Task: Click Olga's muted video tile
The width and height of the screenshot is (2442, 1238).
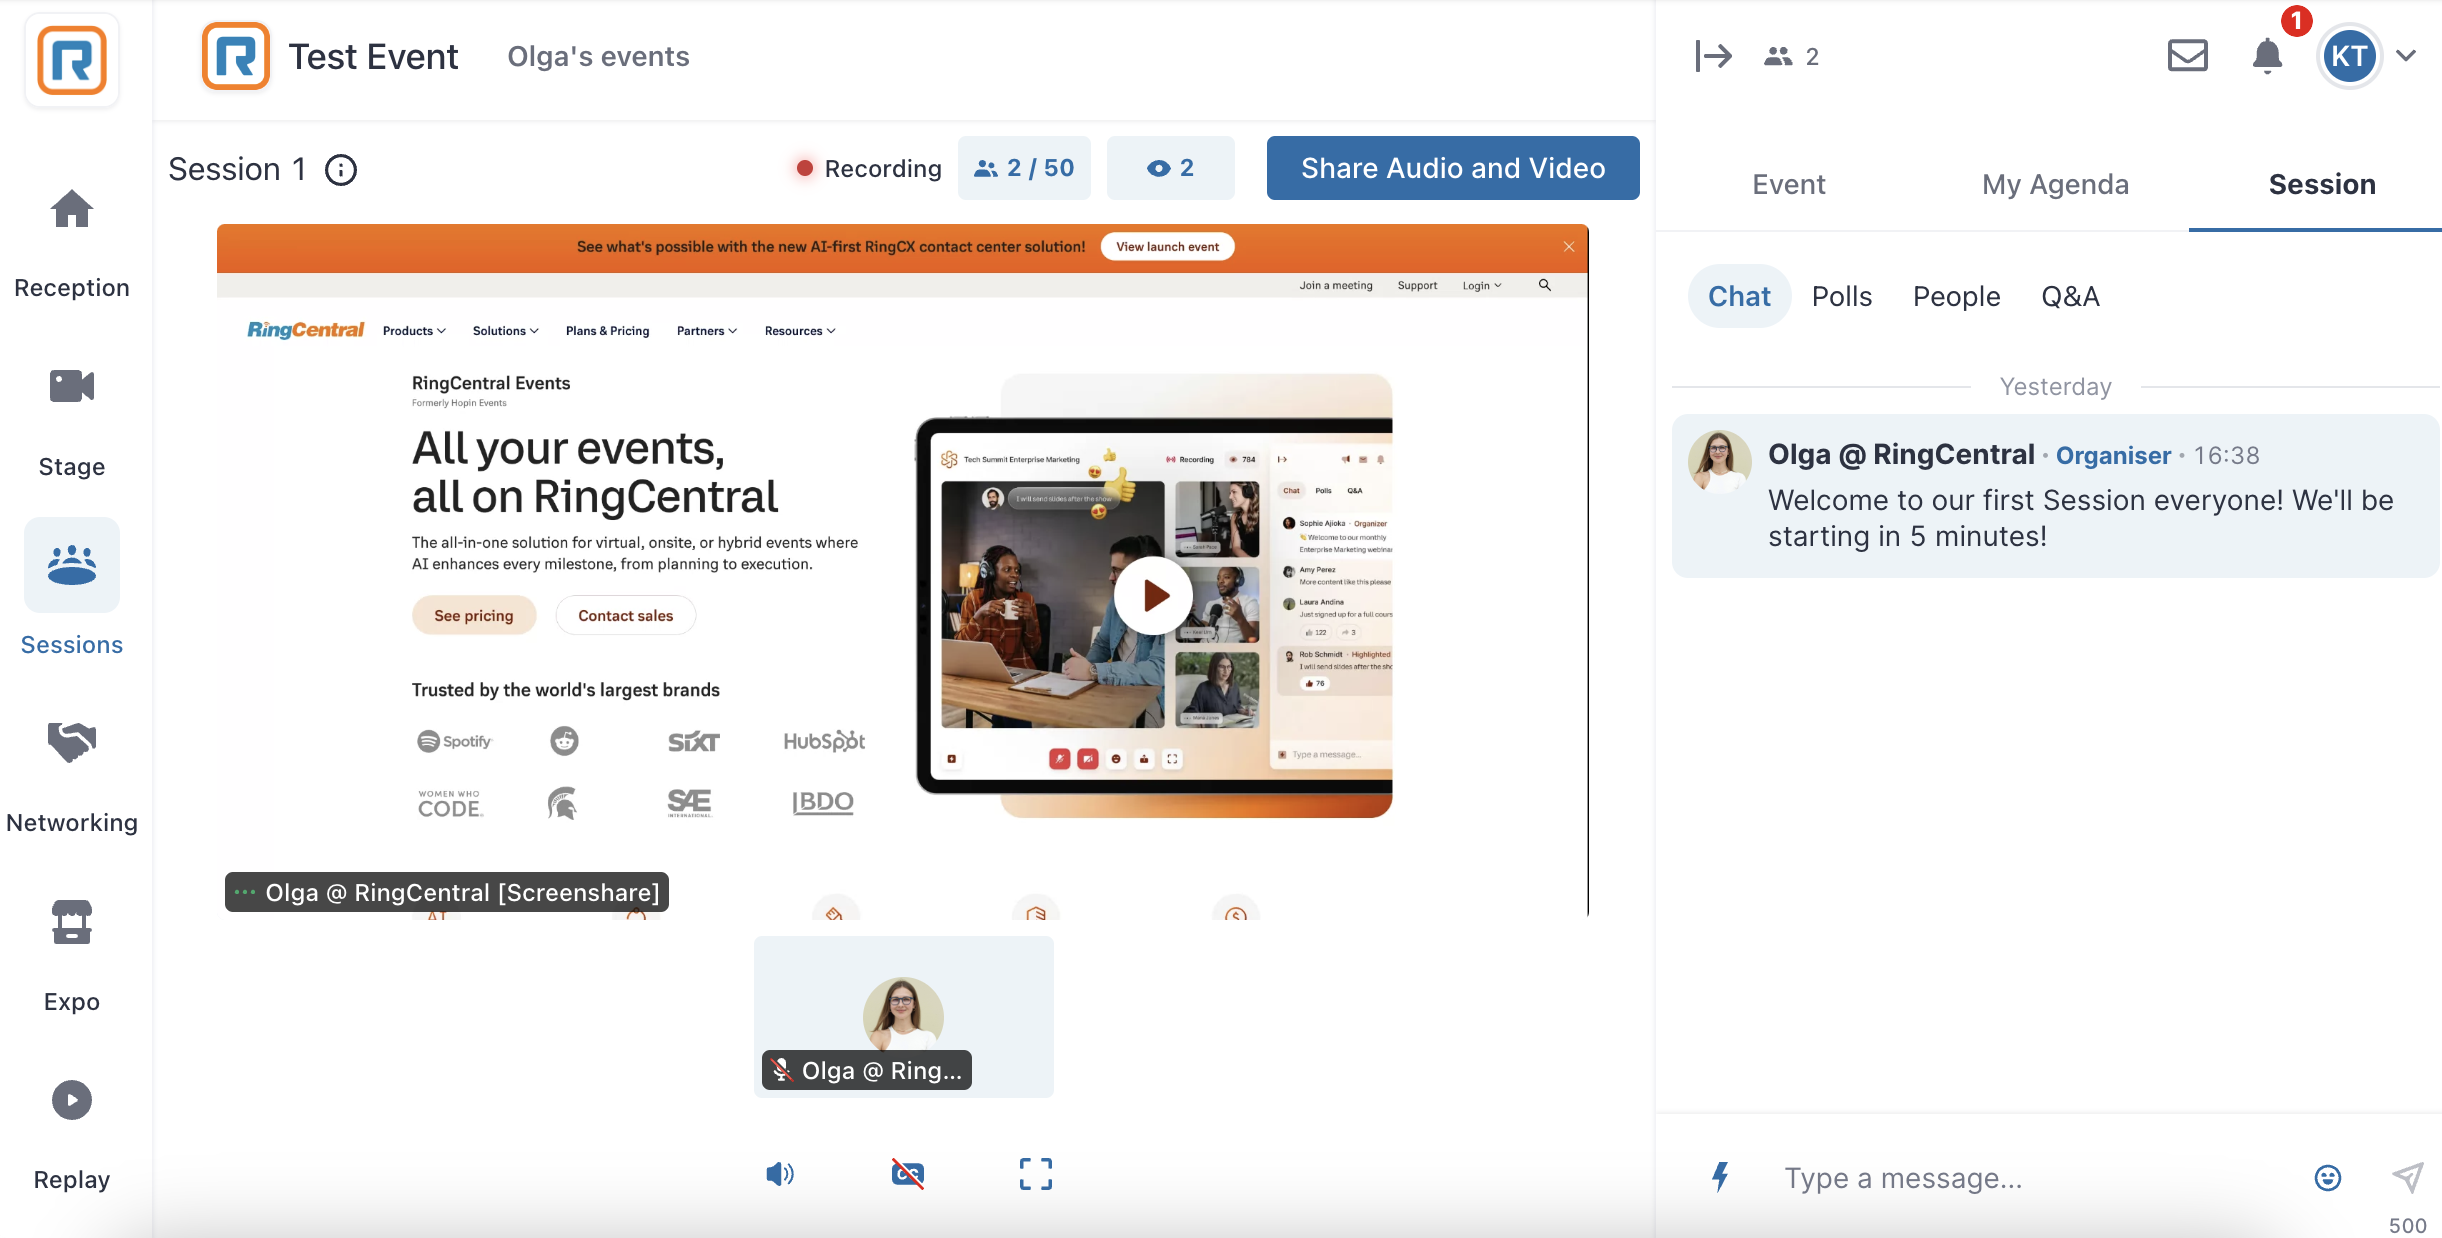Action: pos(904,1017)
